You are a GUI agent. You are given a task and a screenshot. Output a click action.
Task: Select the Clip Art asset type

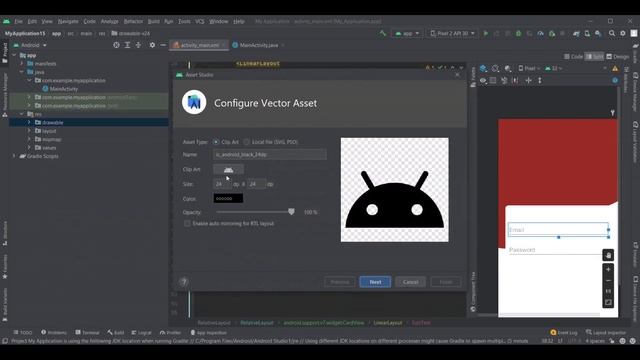coord(226,142)
